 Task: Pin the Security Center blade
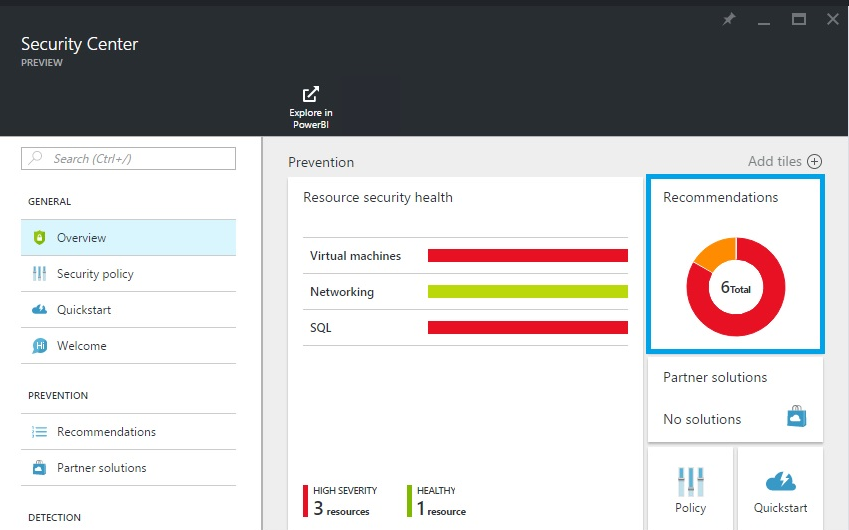[x=729, y=19]
